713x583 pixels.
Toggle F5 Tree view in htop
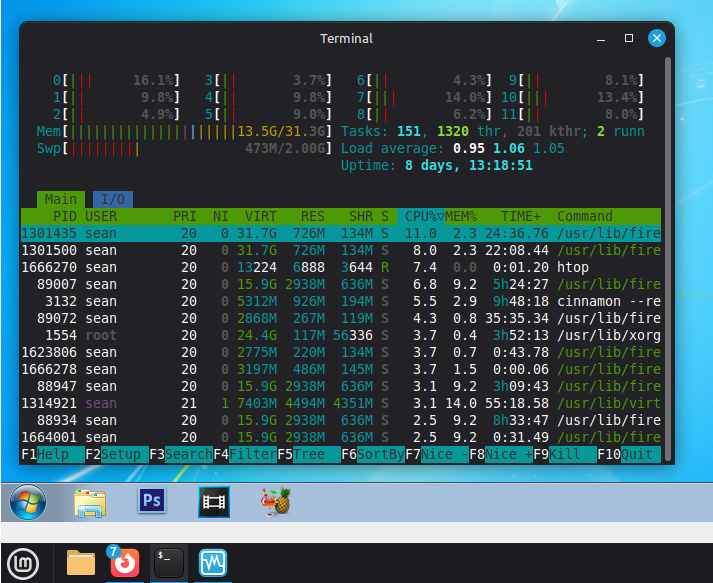309,454
